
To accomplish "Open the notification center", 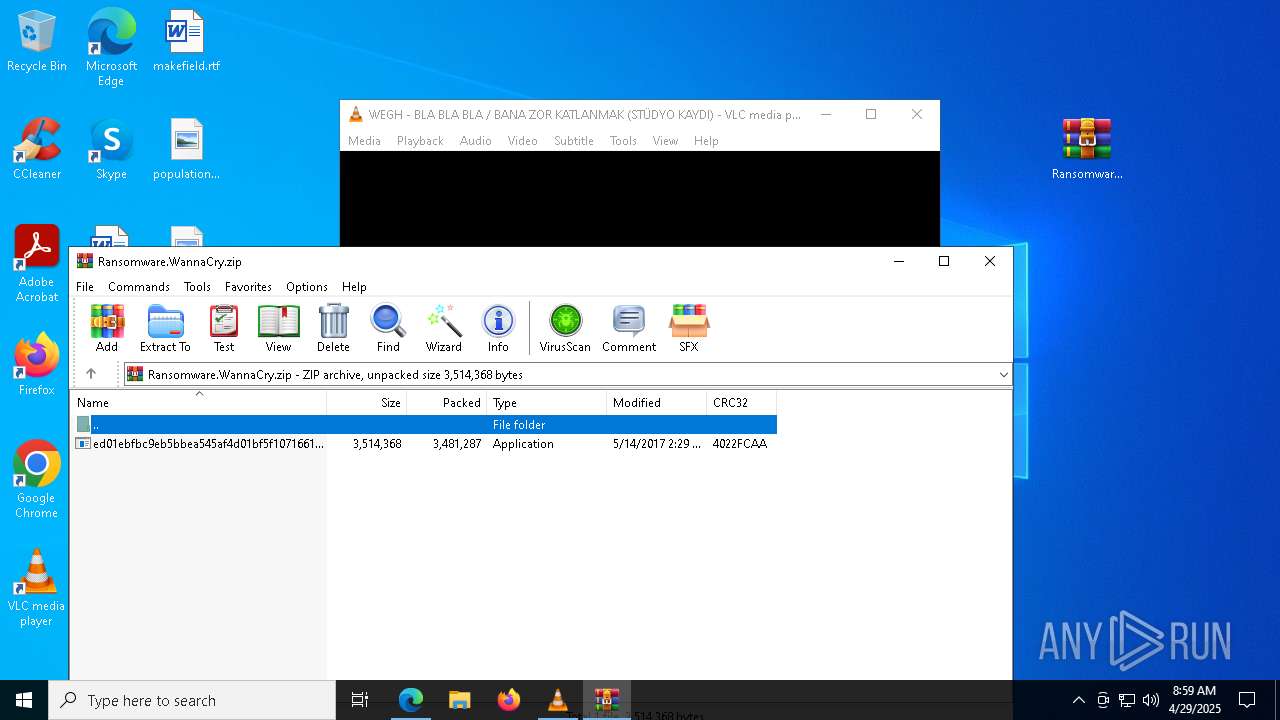I will pyautogui.click(x=1247, y=700).
